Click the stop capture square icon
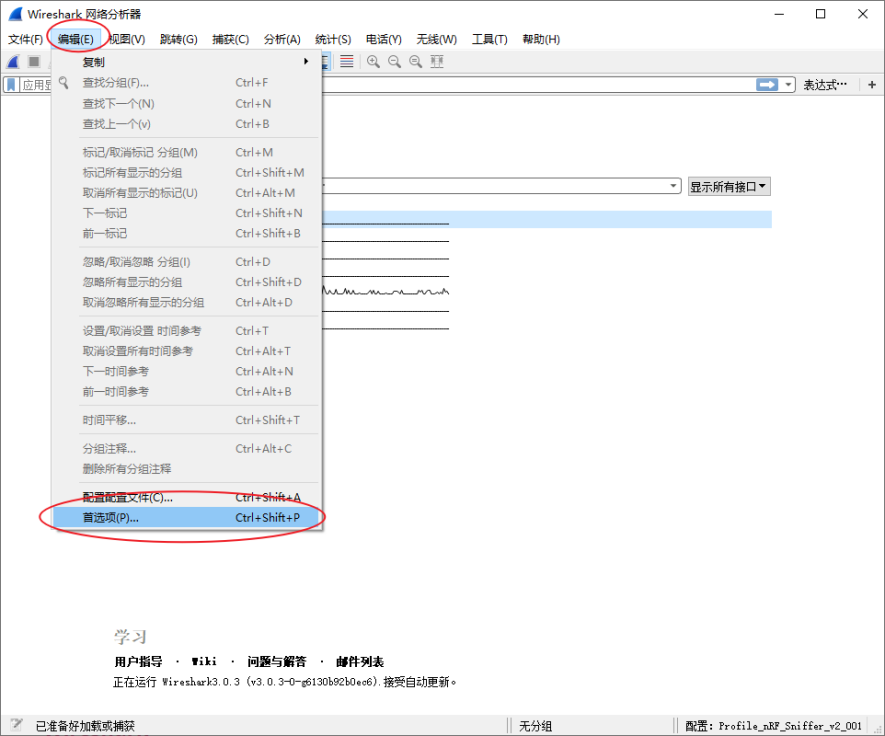 (x=33, y=61)
